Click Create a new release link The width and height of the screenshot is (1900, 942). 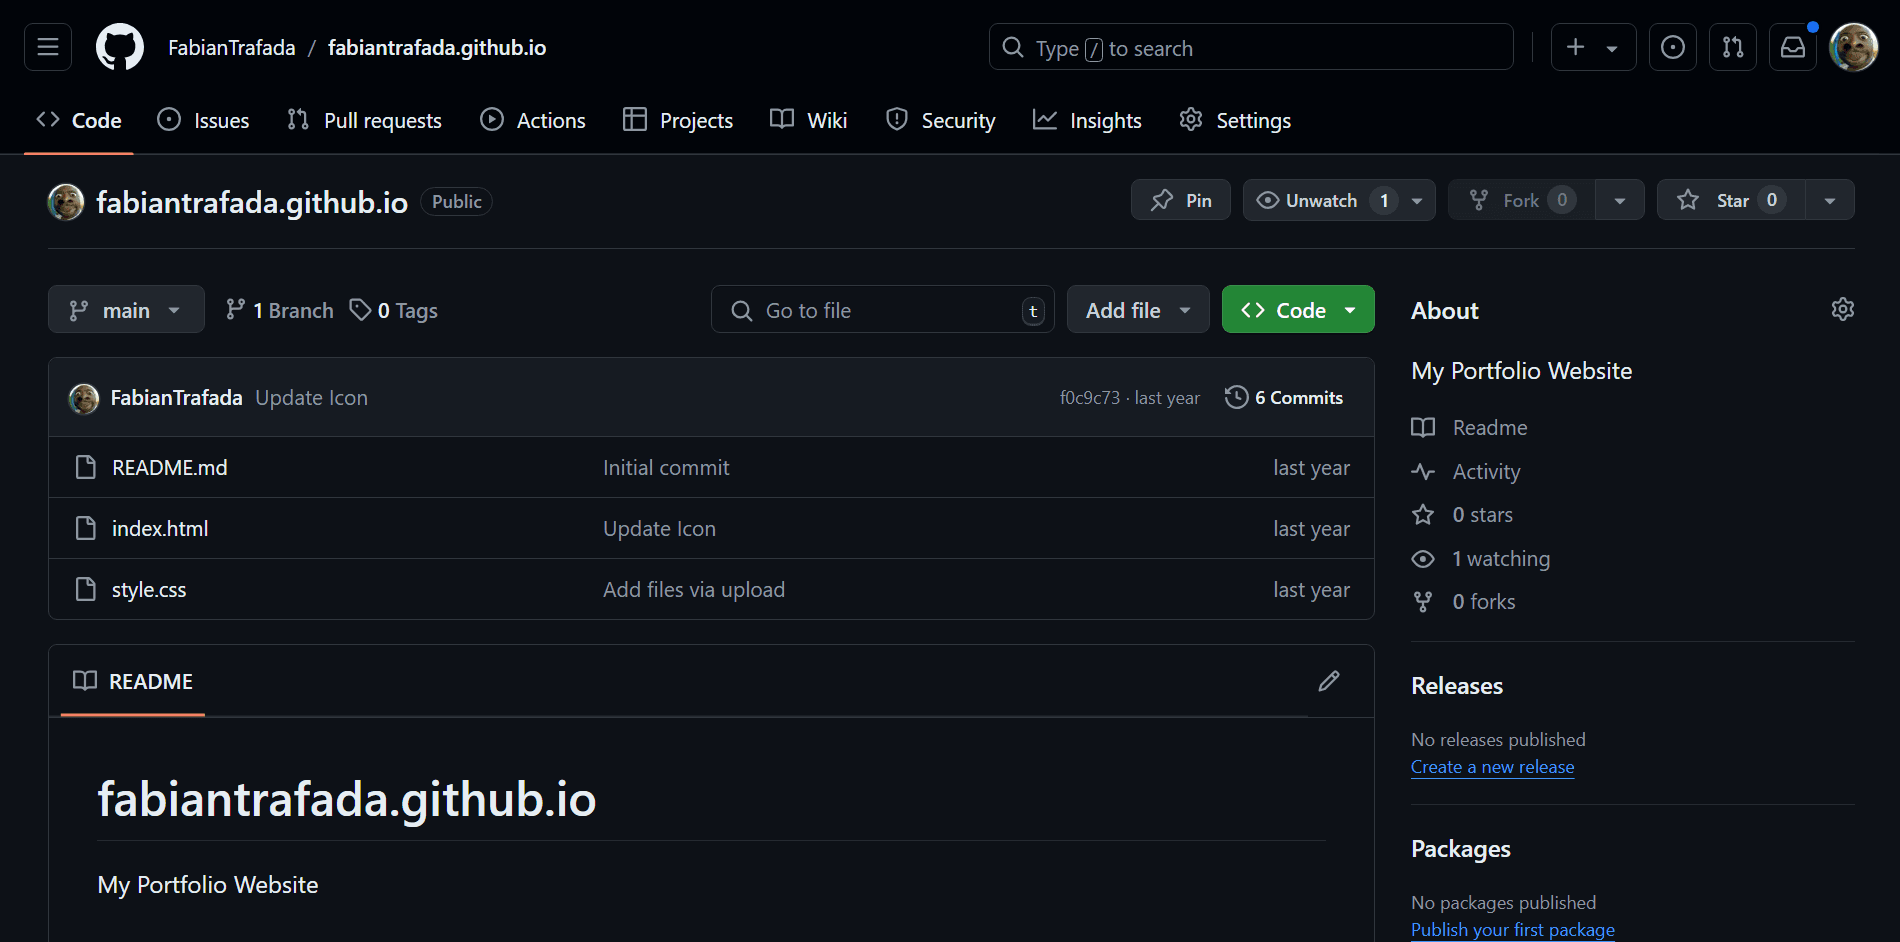tap(1492, 767)
